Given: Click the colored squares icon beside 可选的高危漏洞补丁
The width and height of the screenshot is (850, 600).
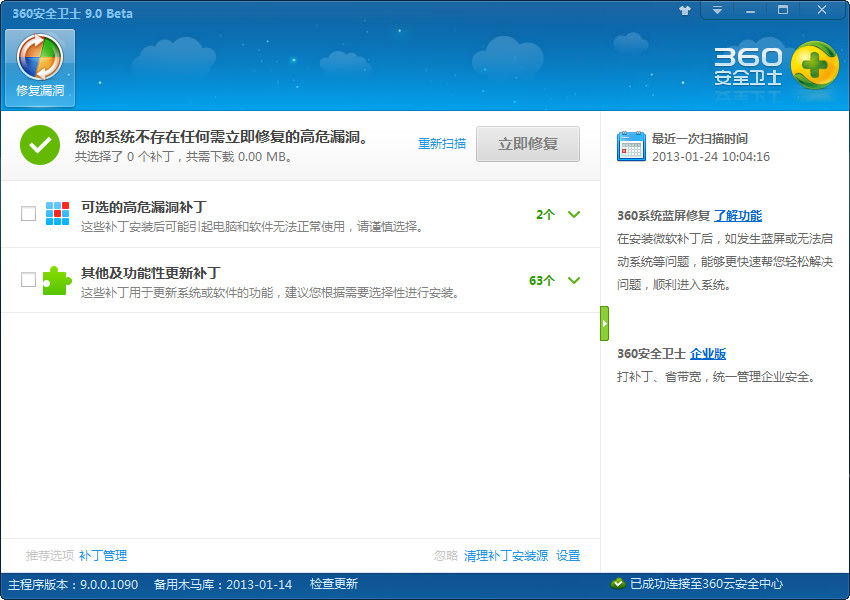Looking at the screenshot, I should coord(57,214).
